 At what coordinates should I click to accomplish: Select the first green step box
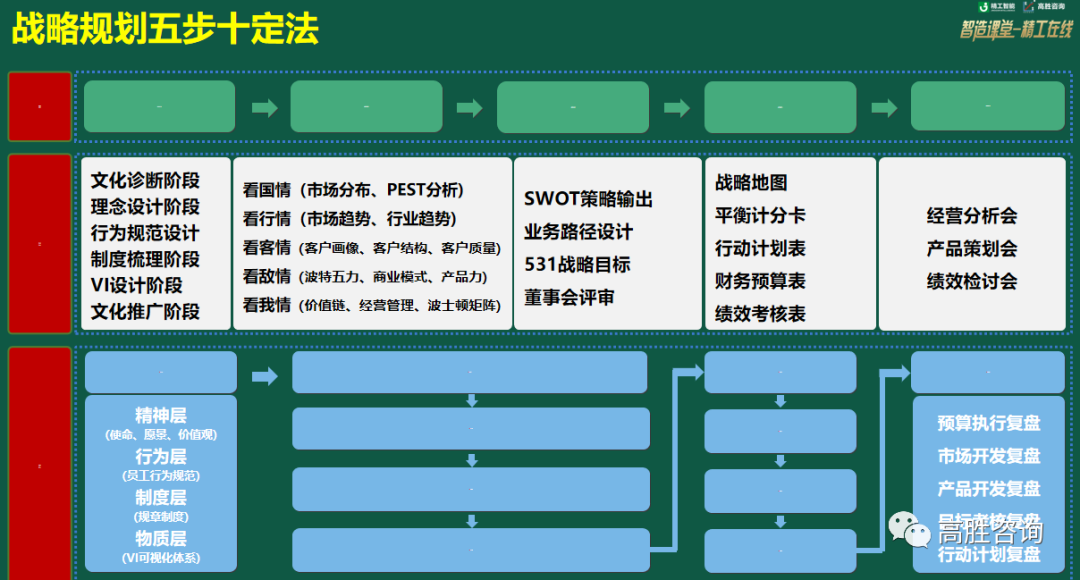coord(159,107)
